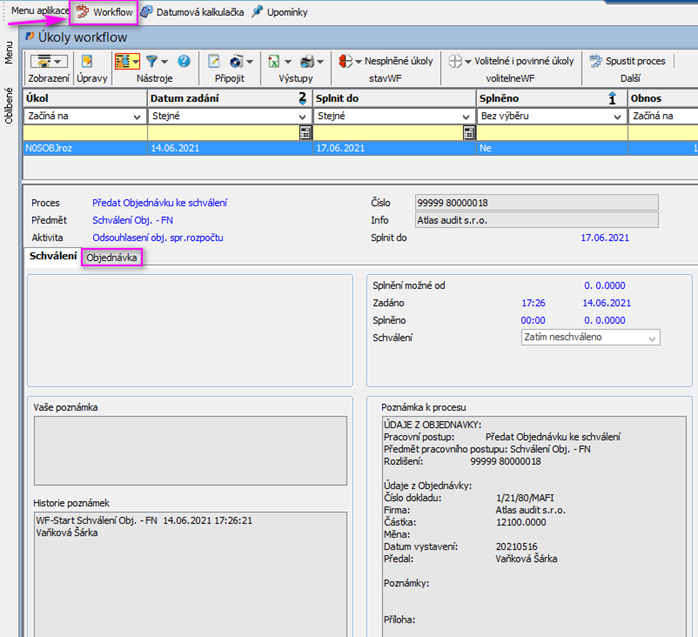This screenshot has height=637, width=698.
Task: Click Spustit proces button
Action: (x=627, y=61)
